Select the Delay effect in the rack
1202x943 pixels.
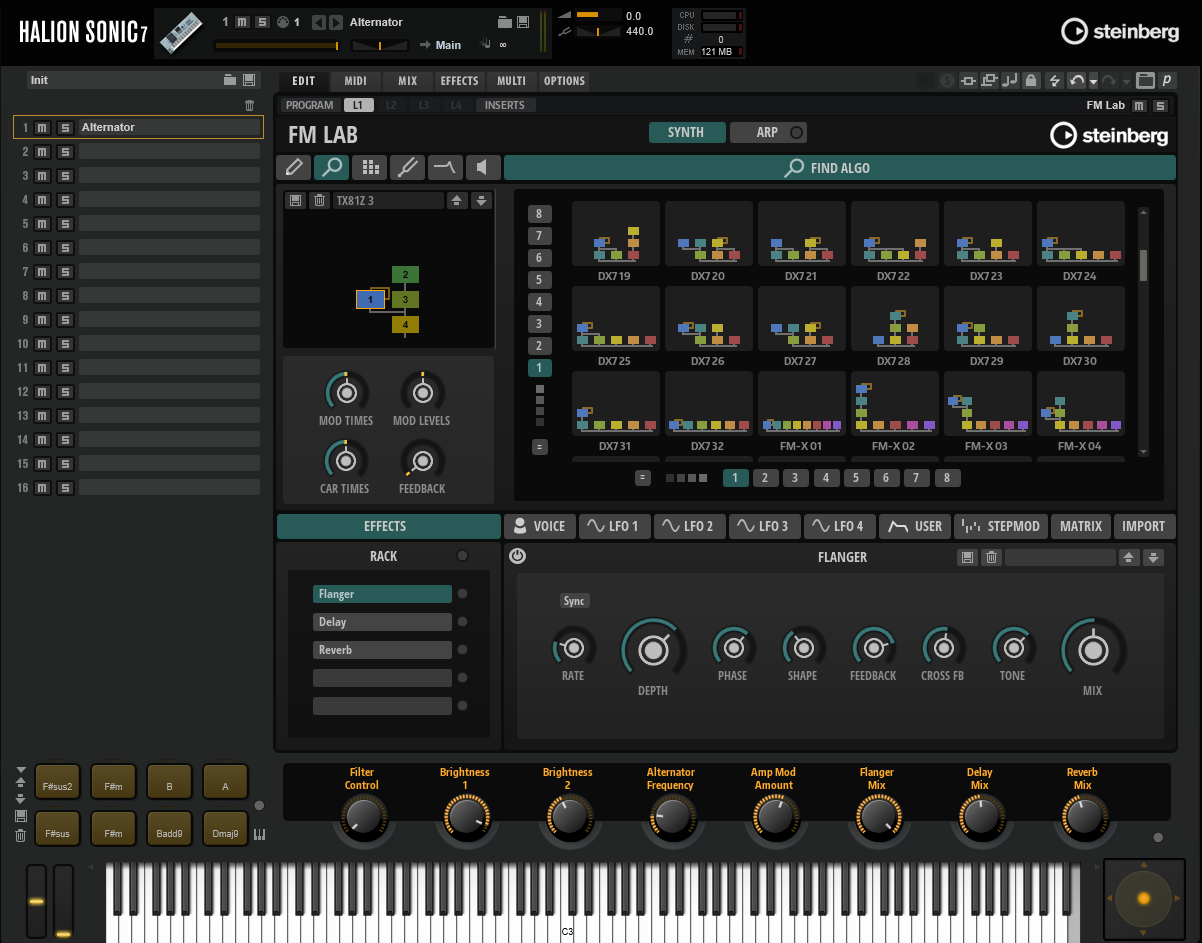tap(382, 622)
